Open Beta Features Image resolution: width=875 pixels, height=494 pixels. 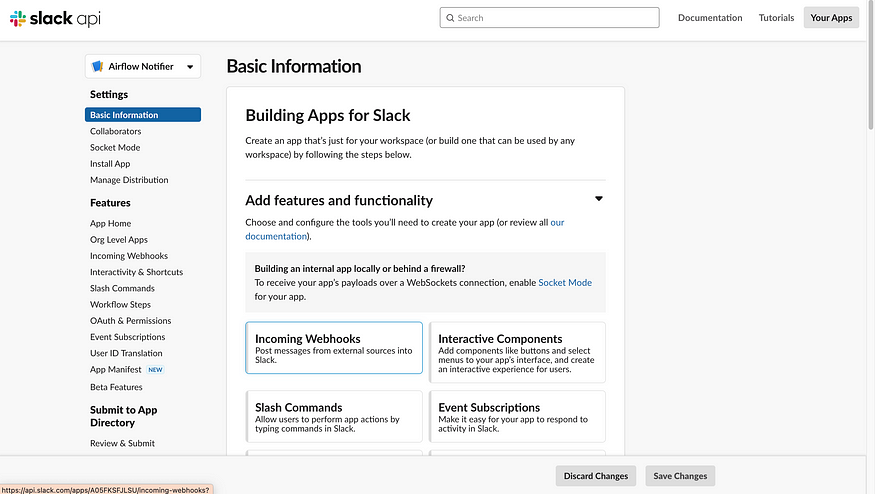(x=116, y=387)
